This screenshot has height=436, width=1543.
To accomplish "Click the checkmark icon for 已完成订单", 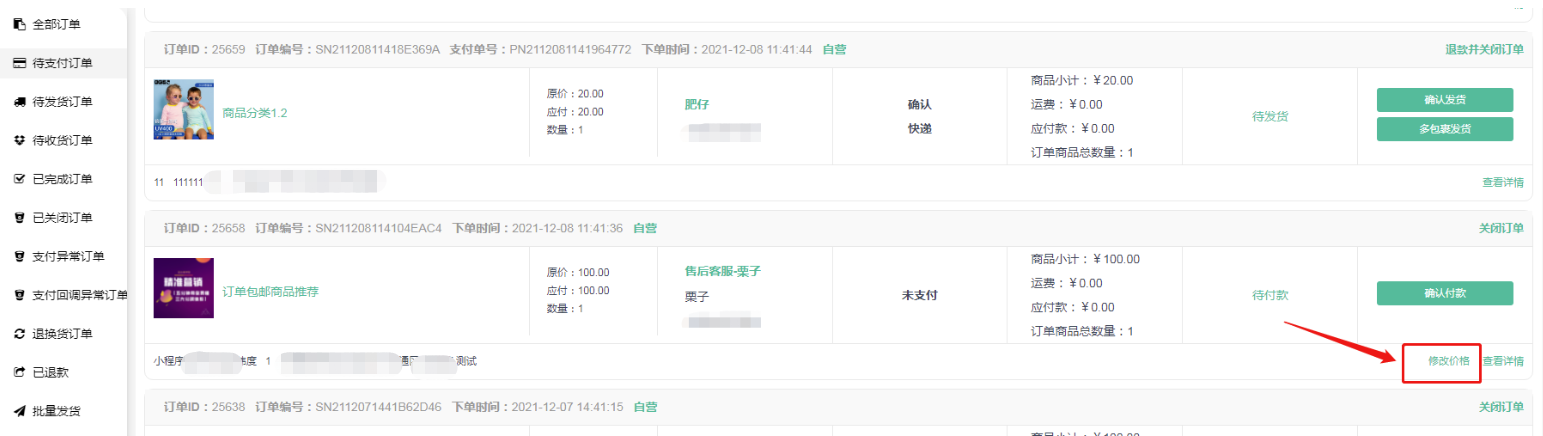I will point(19,179).
